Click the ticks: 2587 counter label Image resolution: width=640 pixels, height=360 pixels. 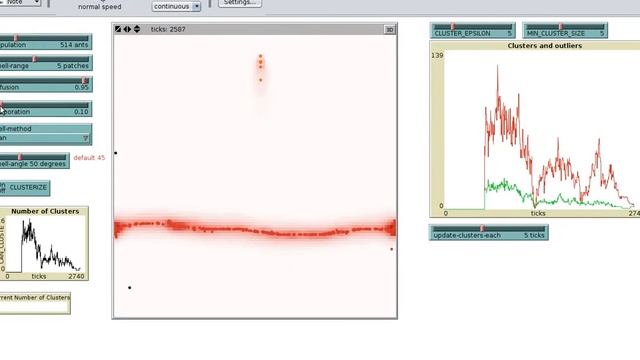pyautogui.click(x=168, y=29)
